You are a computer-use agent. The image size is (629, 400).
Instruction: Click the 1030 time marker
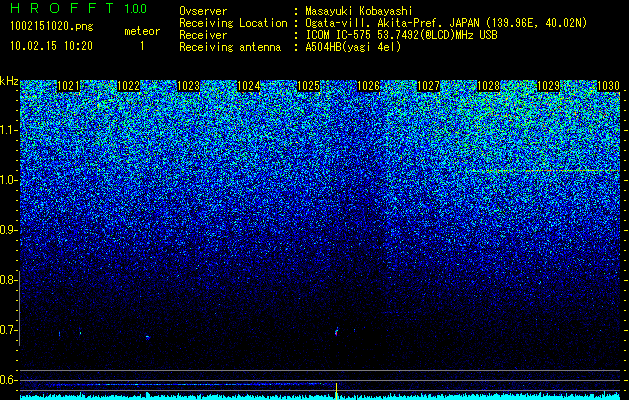coord(609,86)
